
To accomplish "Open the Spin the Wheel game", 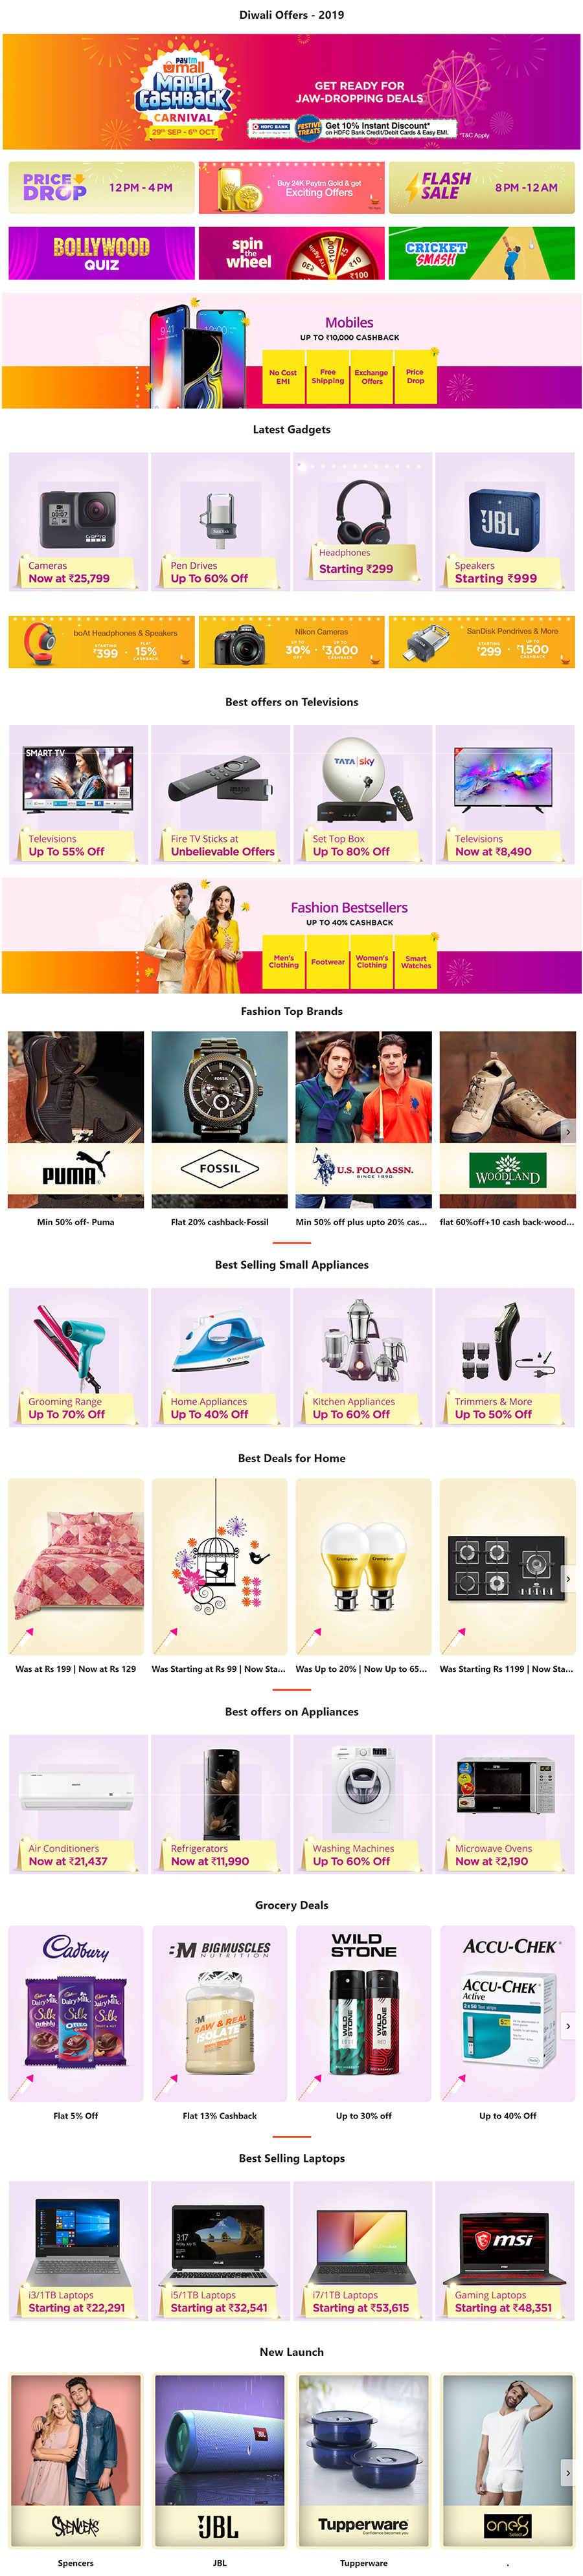I will (x=291, y=253).
